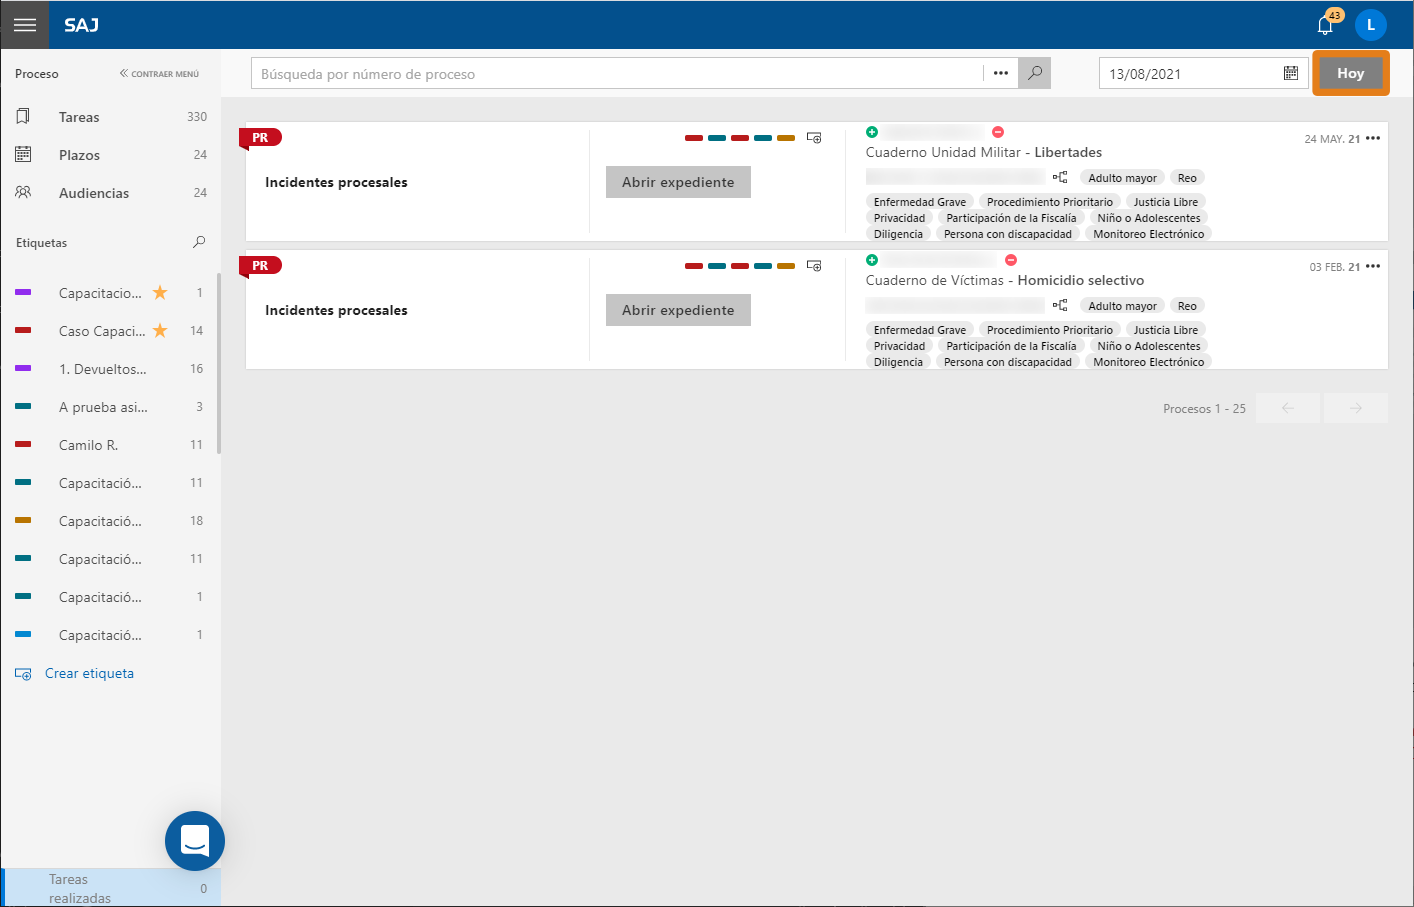
Task: Open the calendar date picker icon
Action: point(1291,73)
